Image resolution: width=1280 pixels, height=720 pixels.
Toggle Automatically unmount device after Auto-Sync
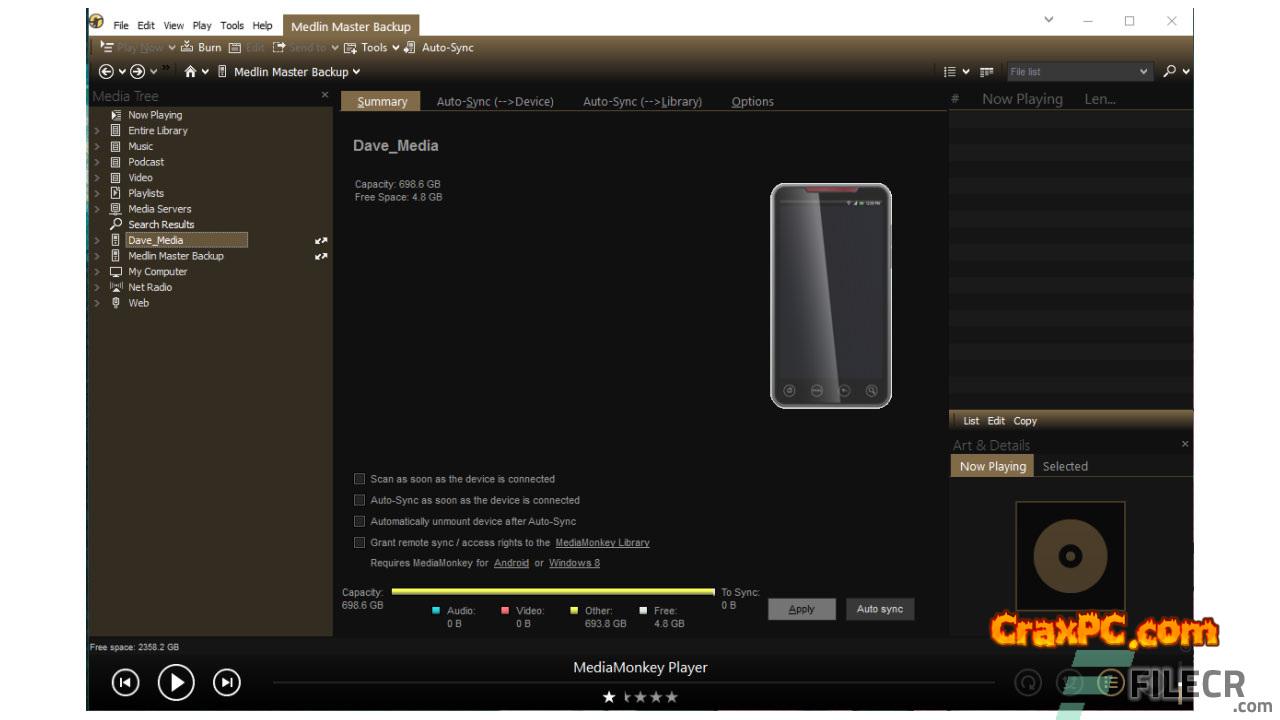tap(360, 521)
